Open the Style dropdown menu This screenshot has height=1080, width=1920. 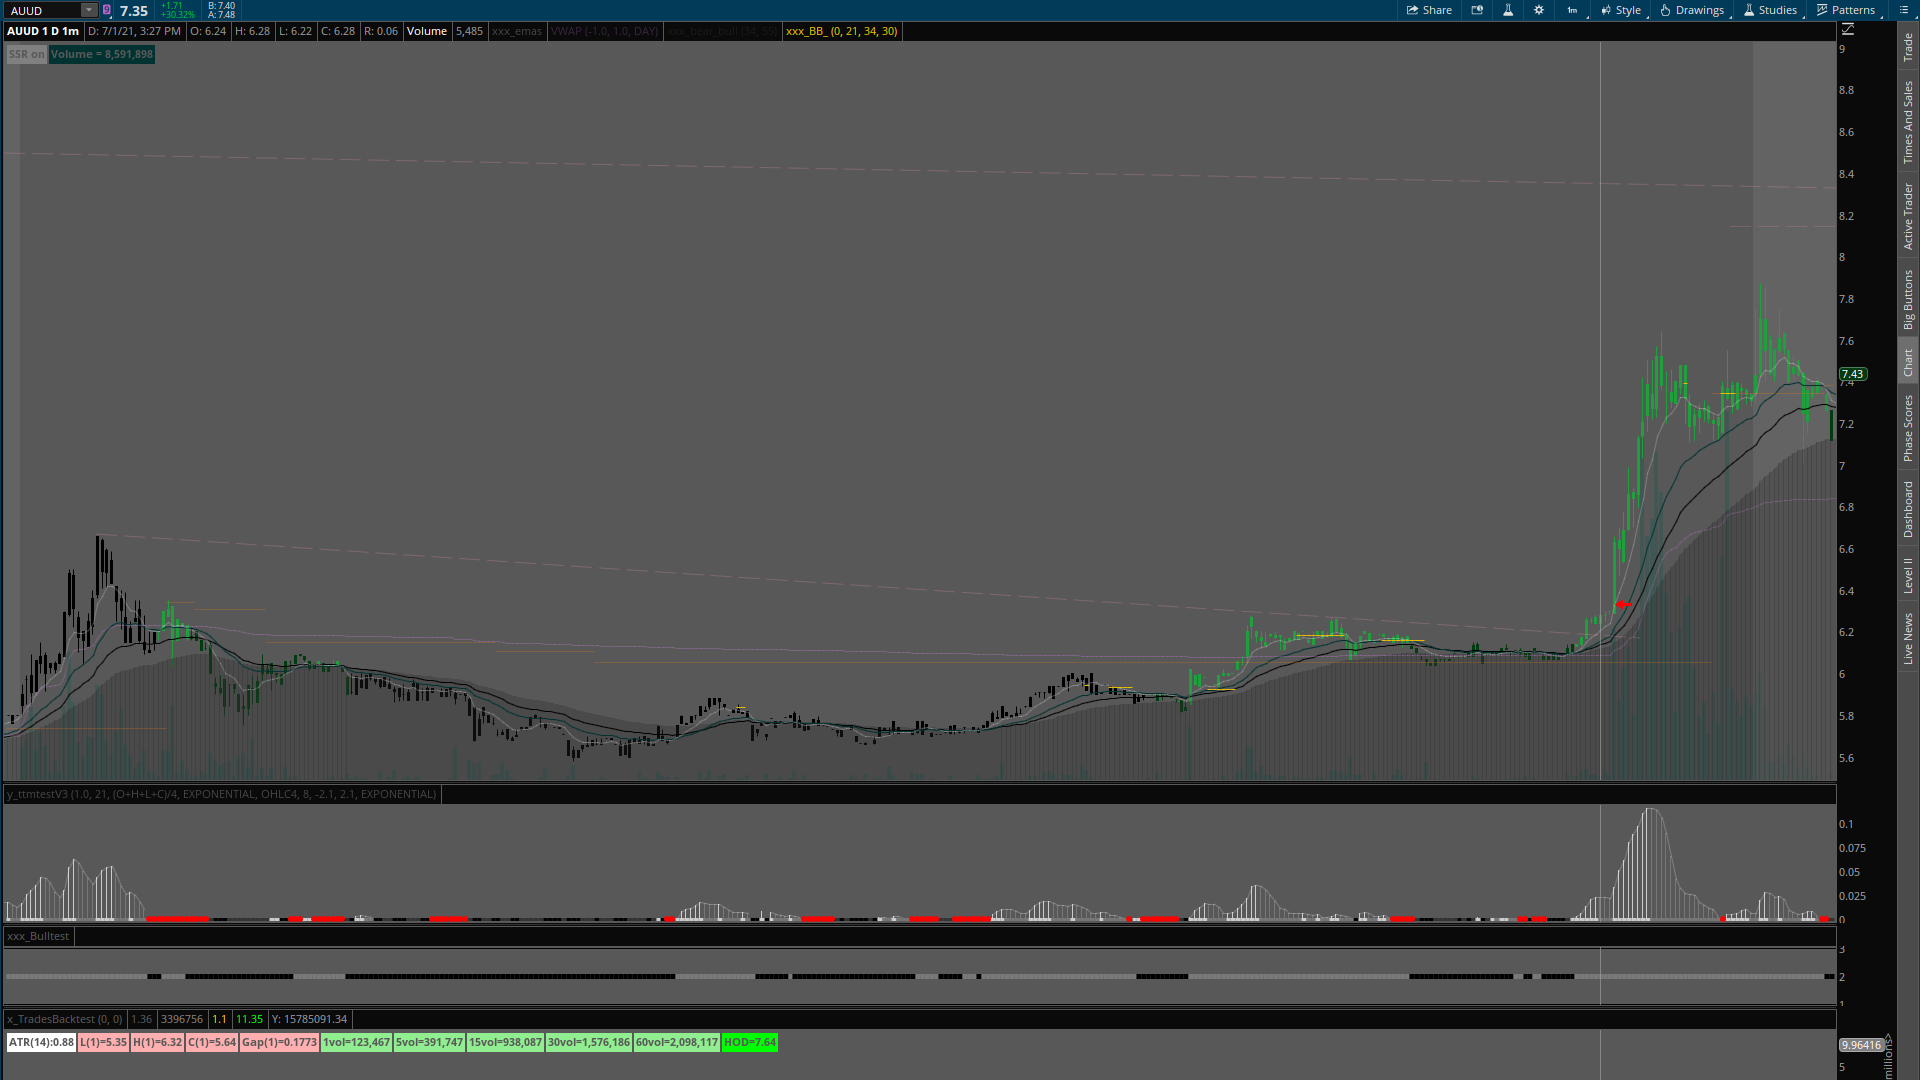tap(1621, 10)
